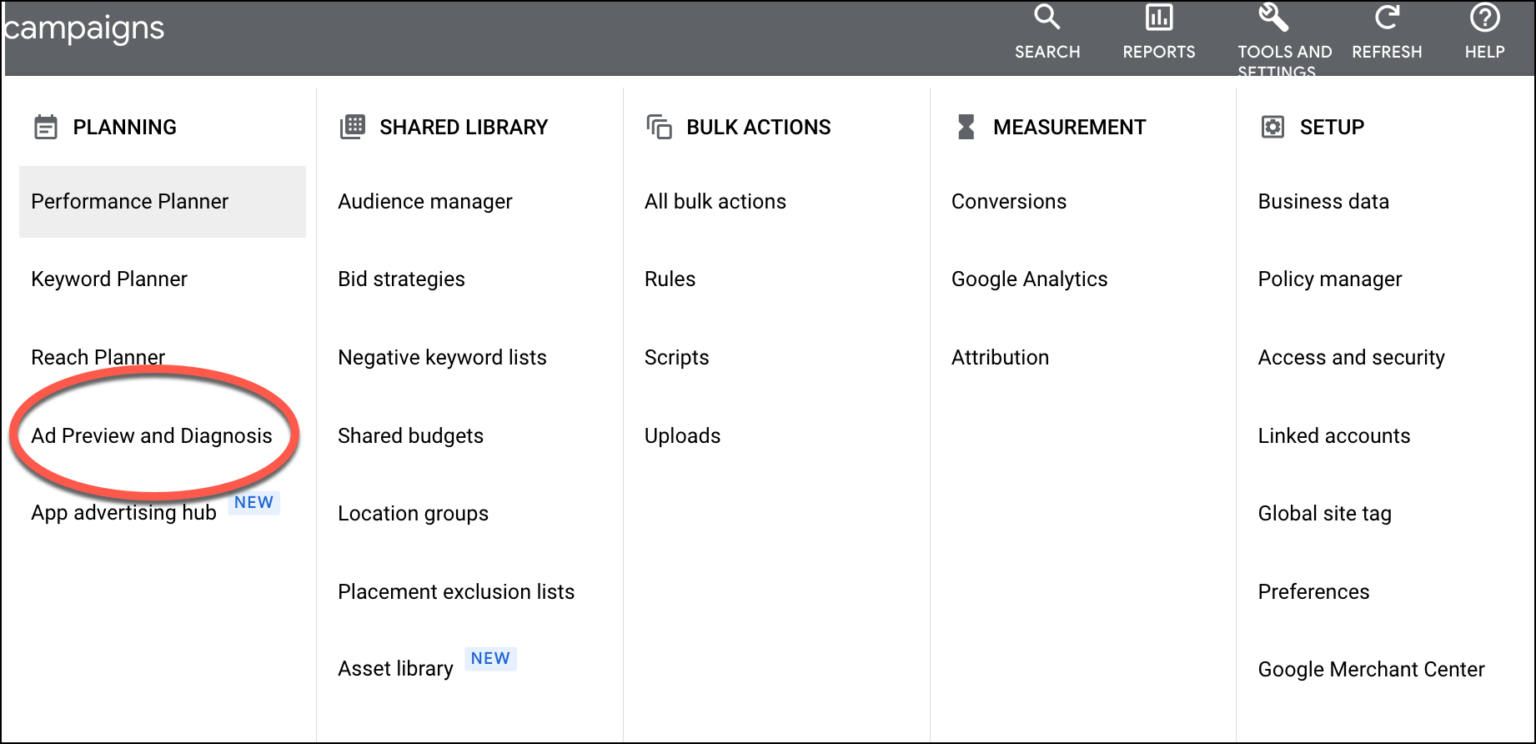Click the Refresh circular arrow icon
This screenshot has height=744, width=1536.
click(x=1387, y=17)
